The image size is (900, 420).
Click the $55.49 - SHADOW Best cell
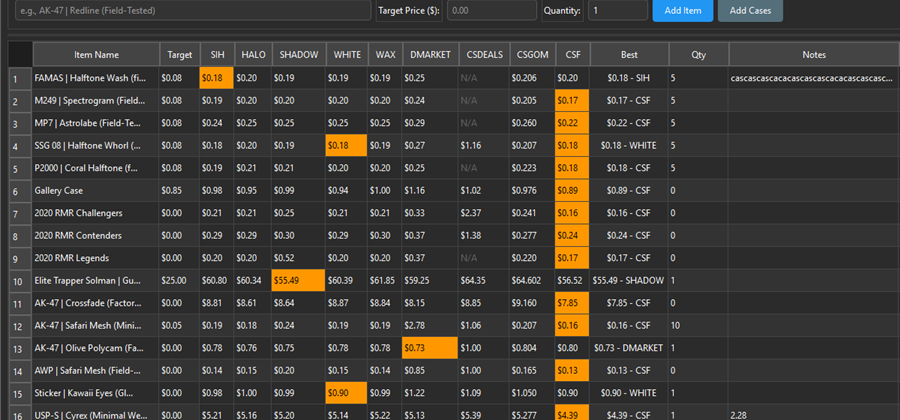[x=629, y=281]
